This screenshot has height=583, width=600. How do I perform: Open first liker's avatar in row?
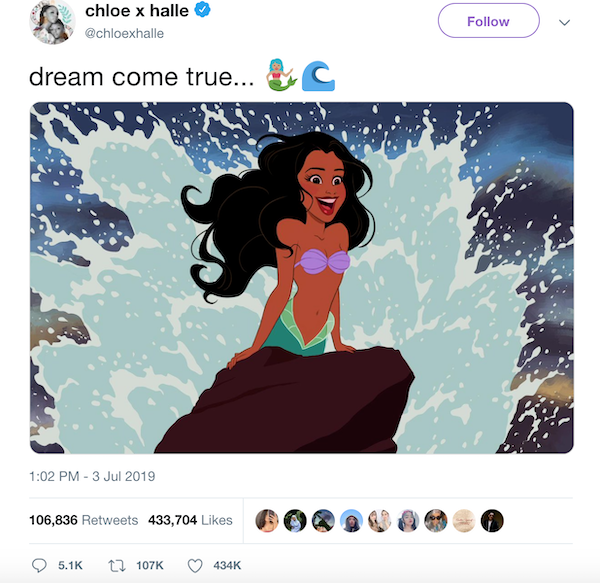point(267,520)
